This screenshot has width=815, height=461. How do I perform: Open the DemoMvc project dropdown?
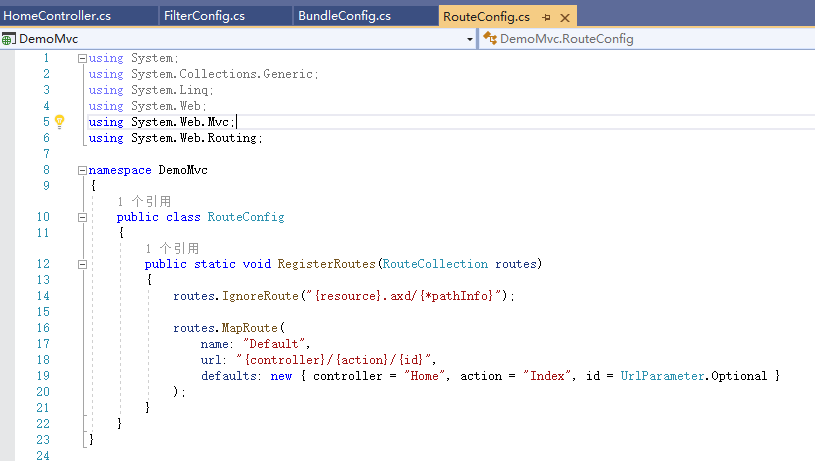470,39
